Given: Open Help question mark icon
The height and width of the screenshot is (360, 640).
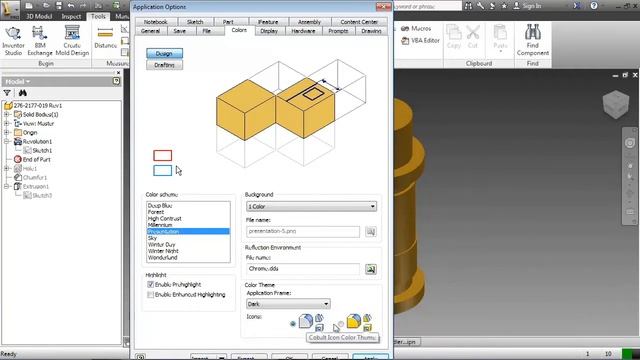Looking at the screenshot, I should click(x=594, y=6).
